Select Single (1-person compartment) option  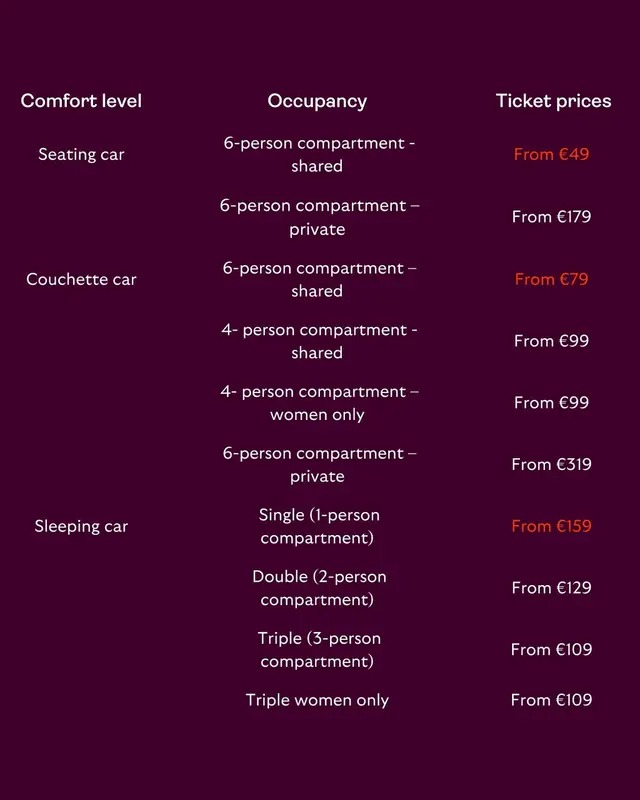[x=318, y=527]
